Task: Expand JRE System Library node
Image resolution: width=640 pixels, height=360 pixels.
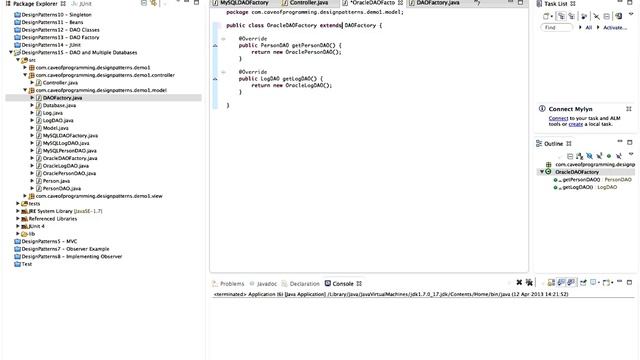Action: point(18,211)
